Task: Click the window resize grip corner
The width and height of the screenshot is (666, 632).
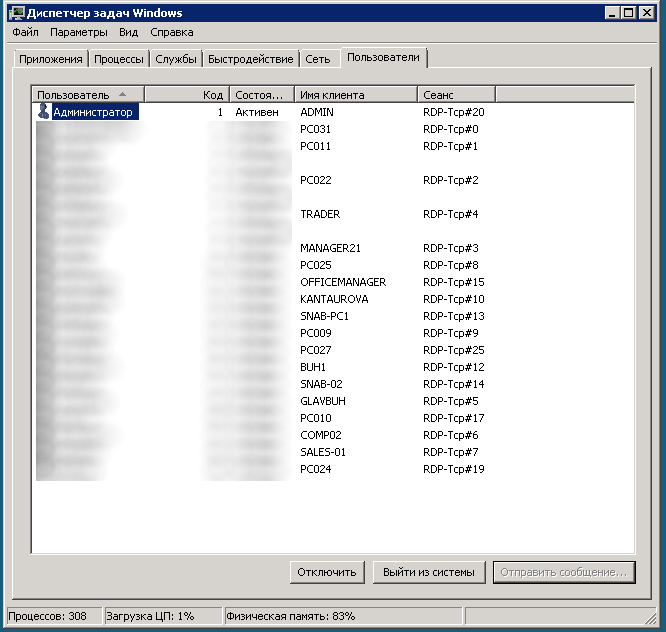Action: 650,618
